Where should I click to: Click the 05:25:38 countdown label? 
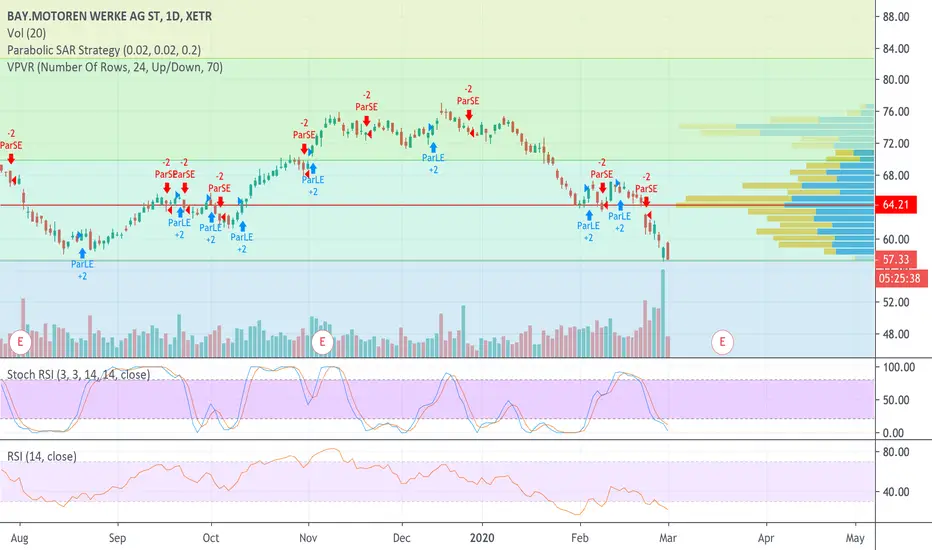coord(899,278)
